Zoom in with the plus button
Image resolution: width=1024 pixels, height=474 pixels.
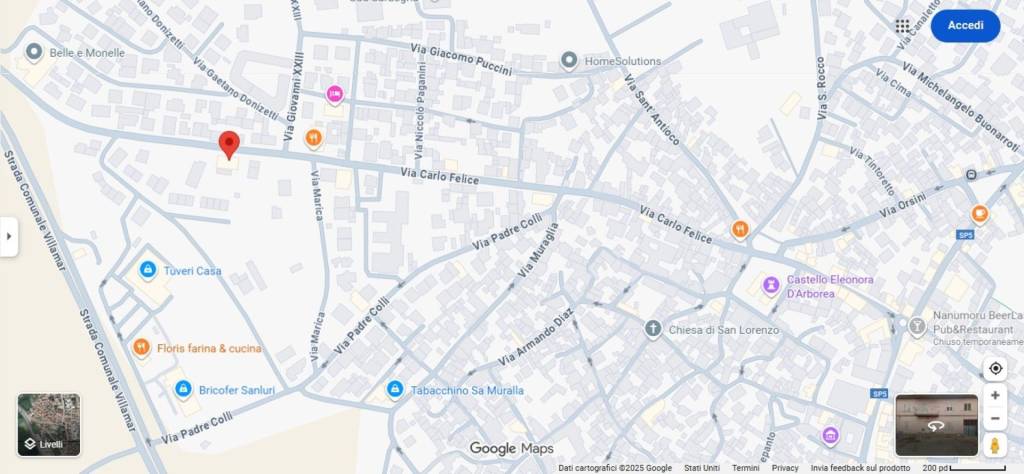pos(995,396)
